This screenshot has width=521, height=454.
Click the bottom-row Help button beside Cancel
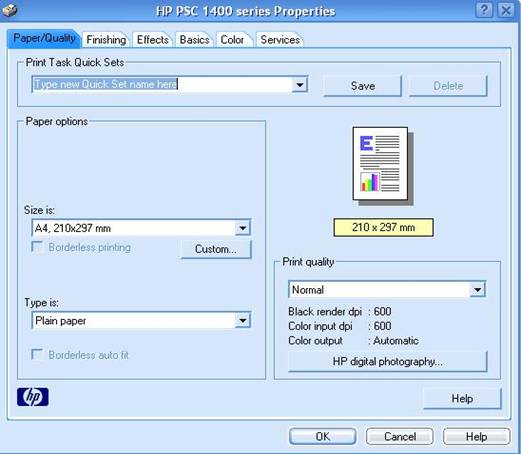point(476,436)
